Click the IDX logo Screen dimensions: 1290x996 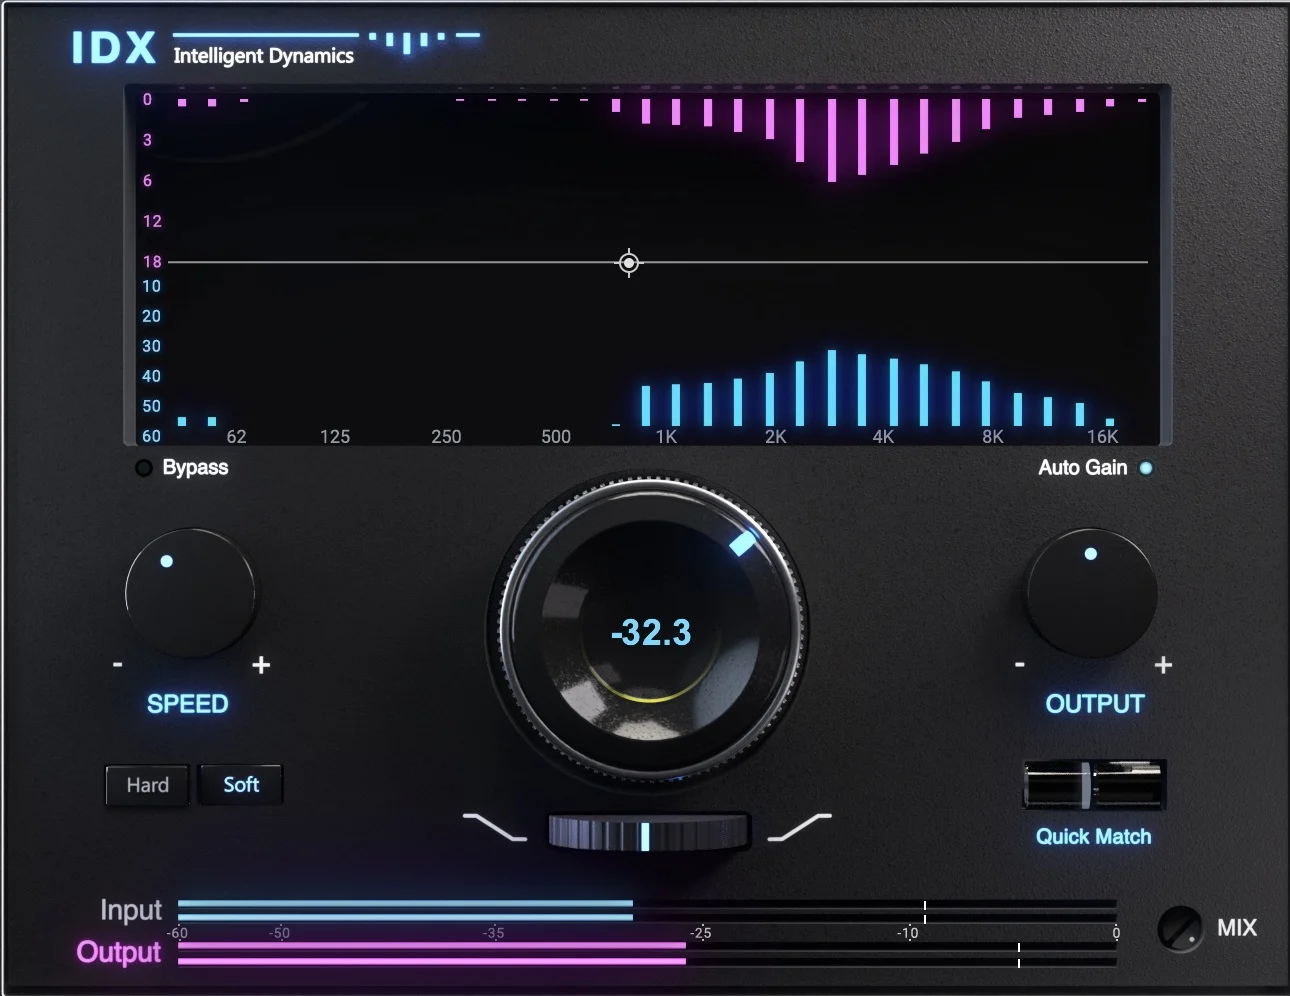click(113, 47)
